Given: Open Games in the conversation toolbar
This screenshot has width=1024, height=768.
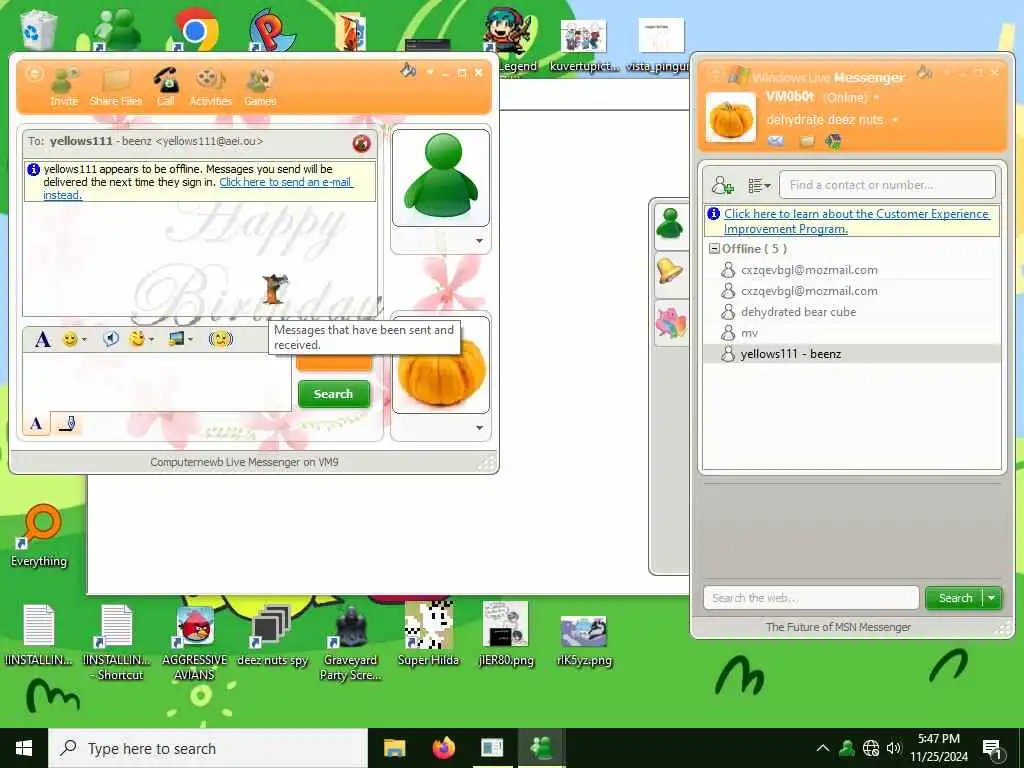Looking at the screenshot, I should [x=260, y=86].
